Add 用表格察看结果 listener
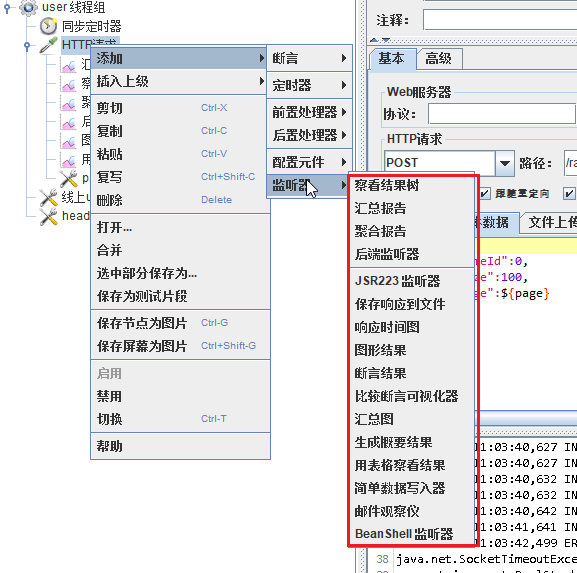This screenshot has height=573, width=577. tap(412, 465)
